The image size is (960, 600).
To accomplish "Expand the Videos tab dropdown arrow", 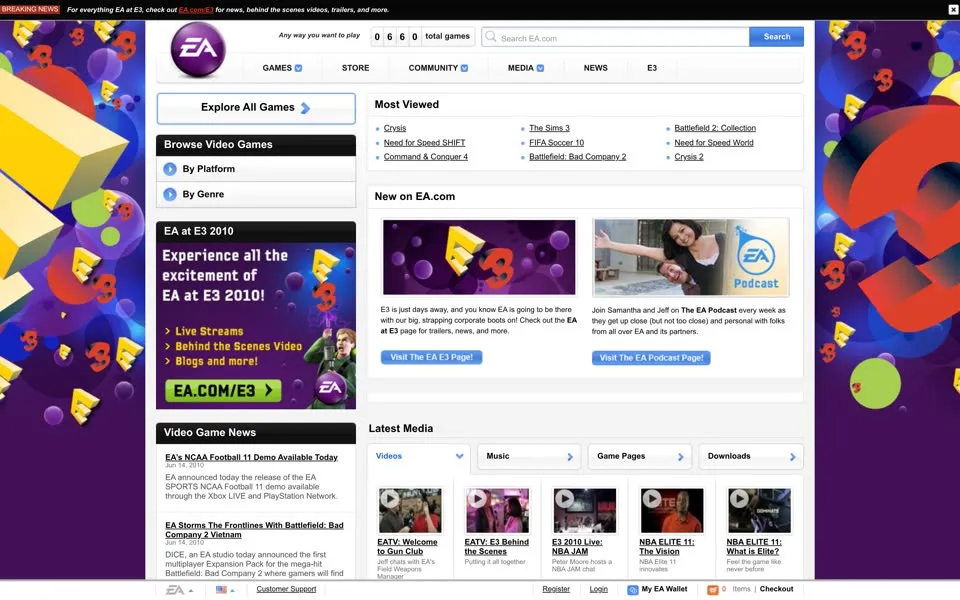I will 459,456.
